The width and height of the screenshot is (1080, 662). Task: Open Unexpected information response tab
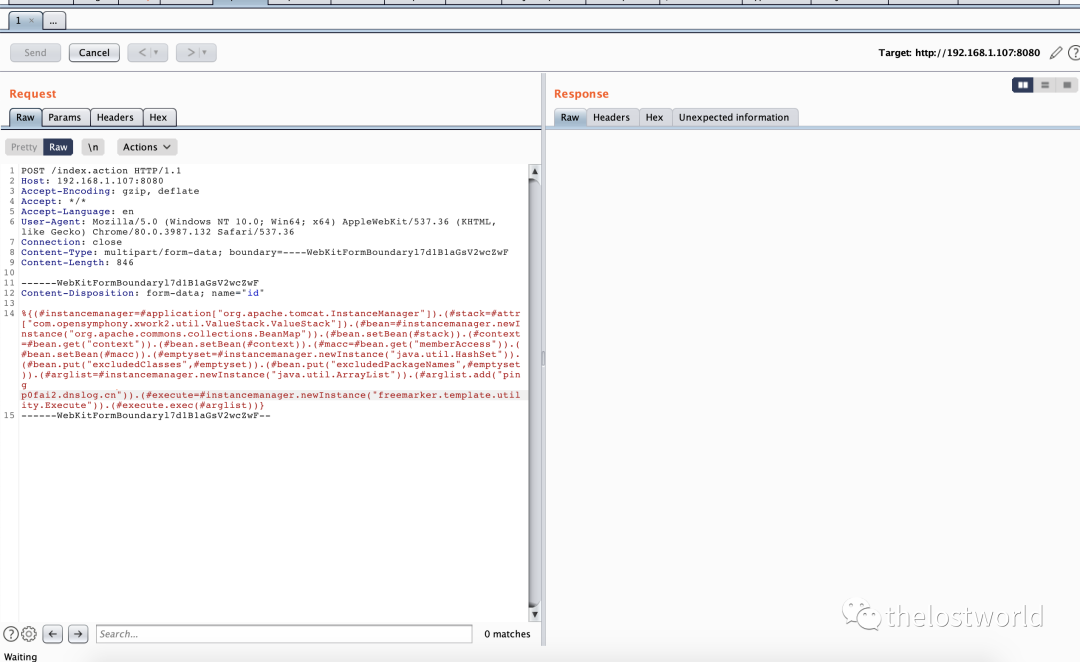click(734, 117)
